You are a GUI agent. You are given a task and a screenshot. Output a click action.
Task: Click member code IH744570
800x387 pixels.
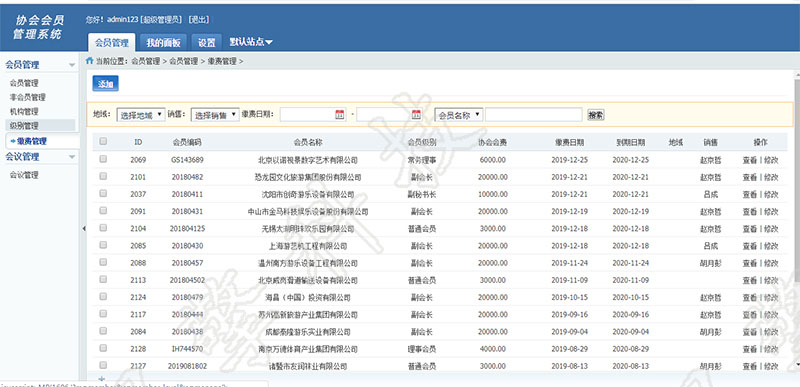point(187,349)
